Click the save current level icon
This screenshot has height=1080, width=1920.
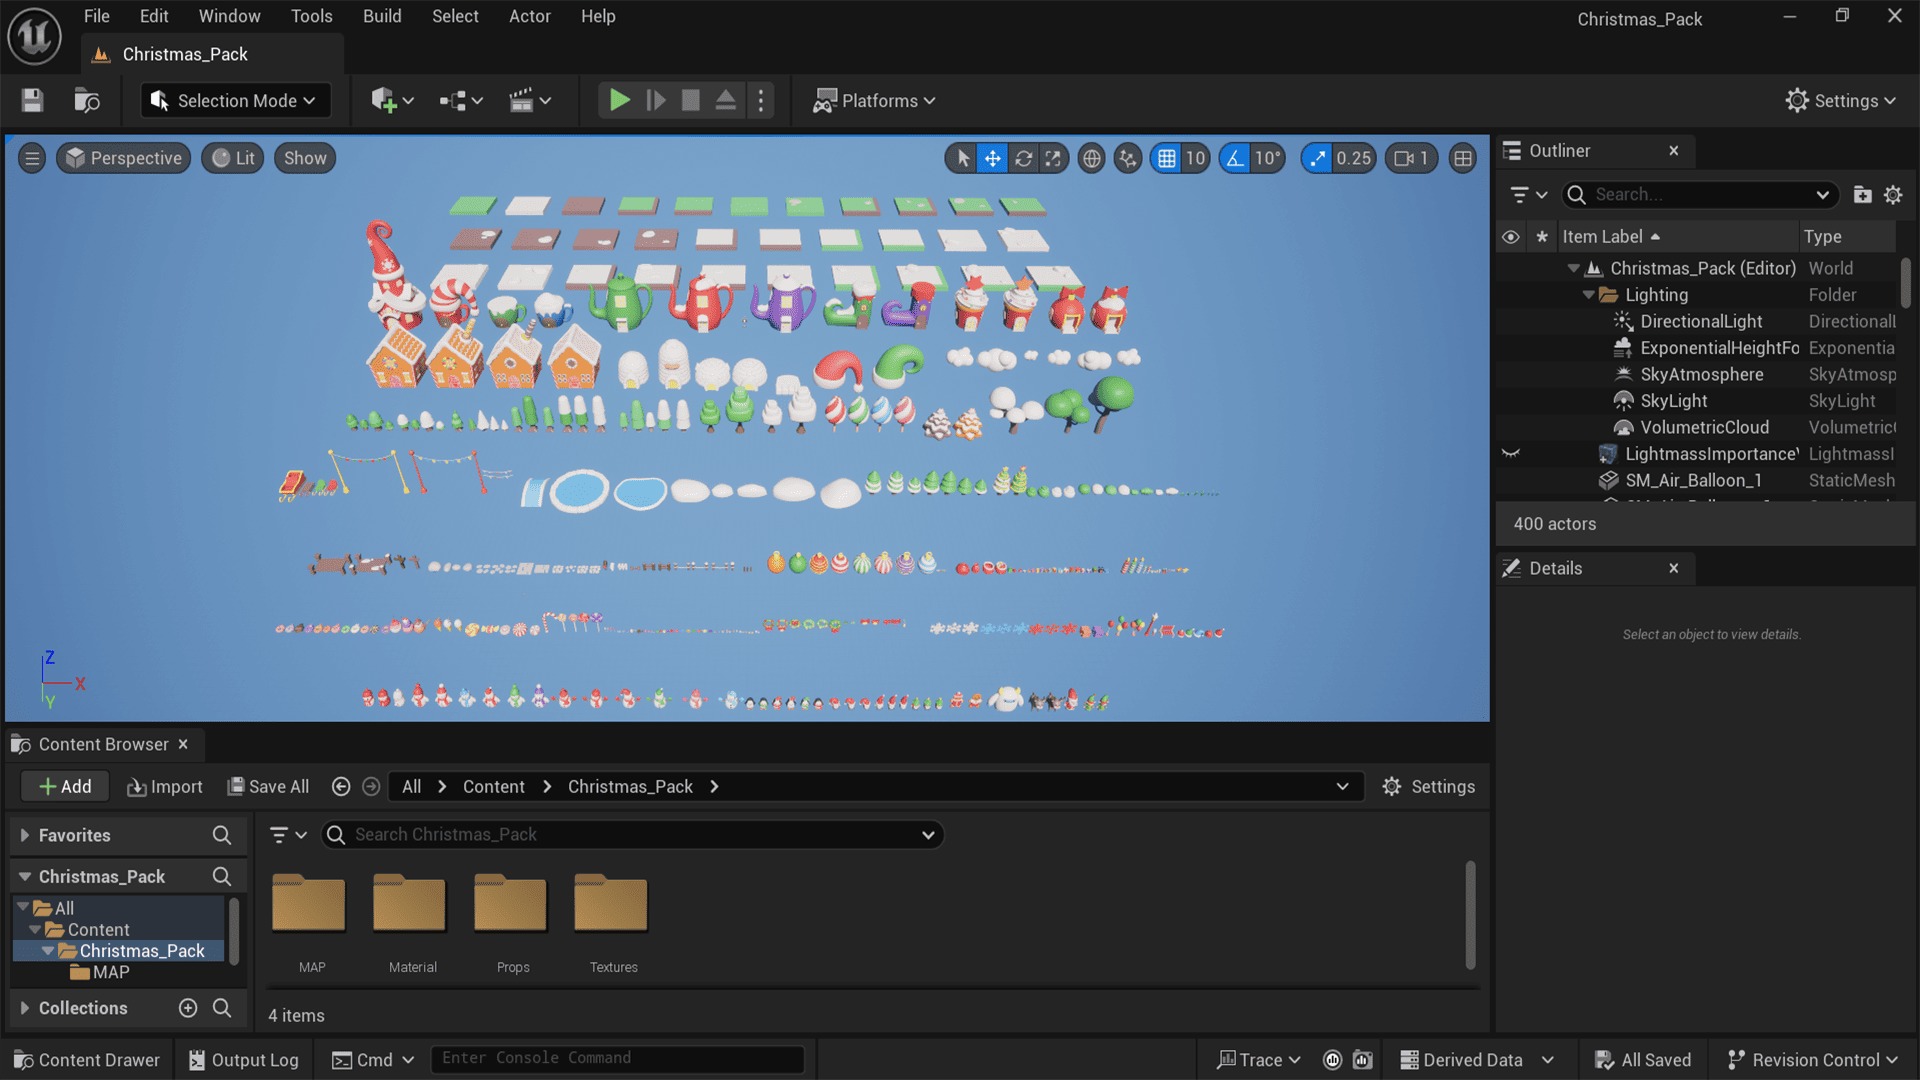pos(32,100)
